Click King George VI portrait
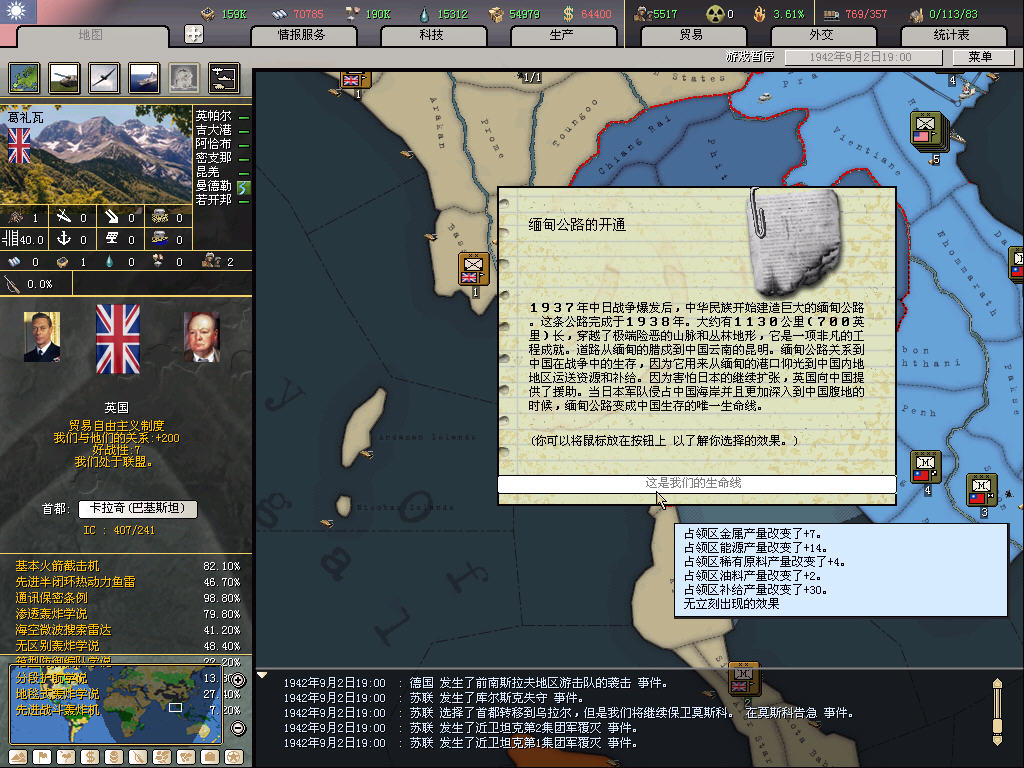Viewport: 1024px width, 768px height. click(x=42, y=337)
